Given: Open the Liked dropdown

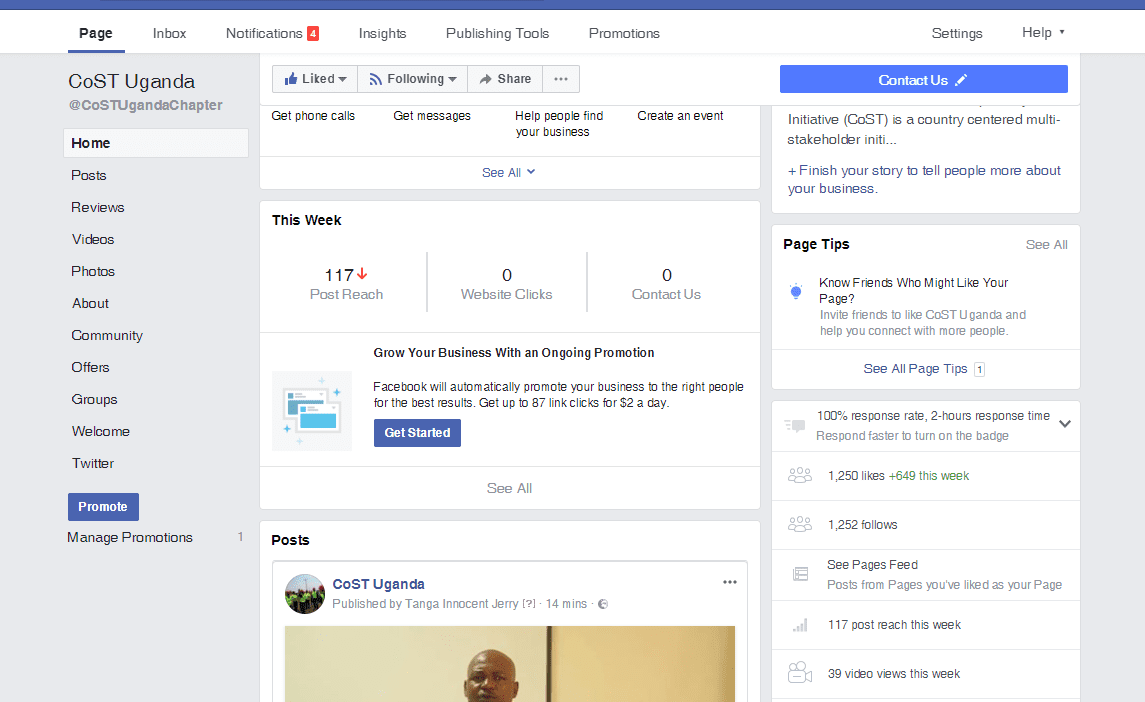Looking at the screenshot, I should (x=315, y=79).
